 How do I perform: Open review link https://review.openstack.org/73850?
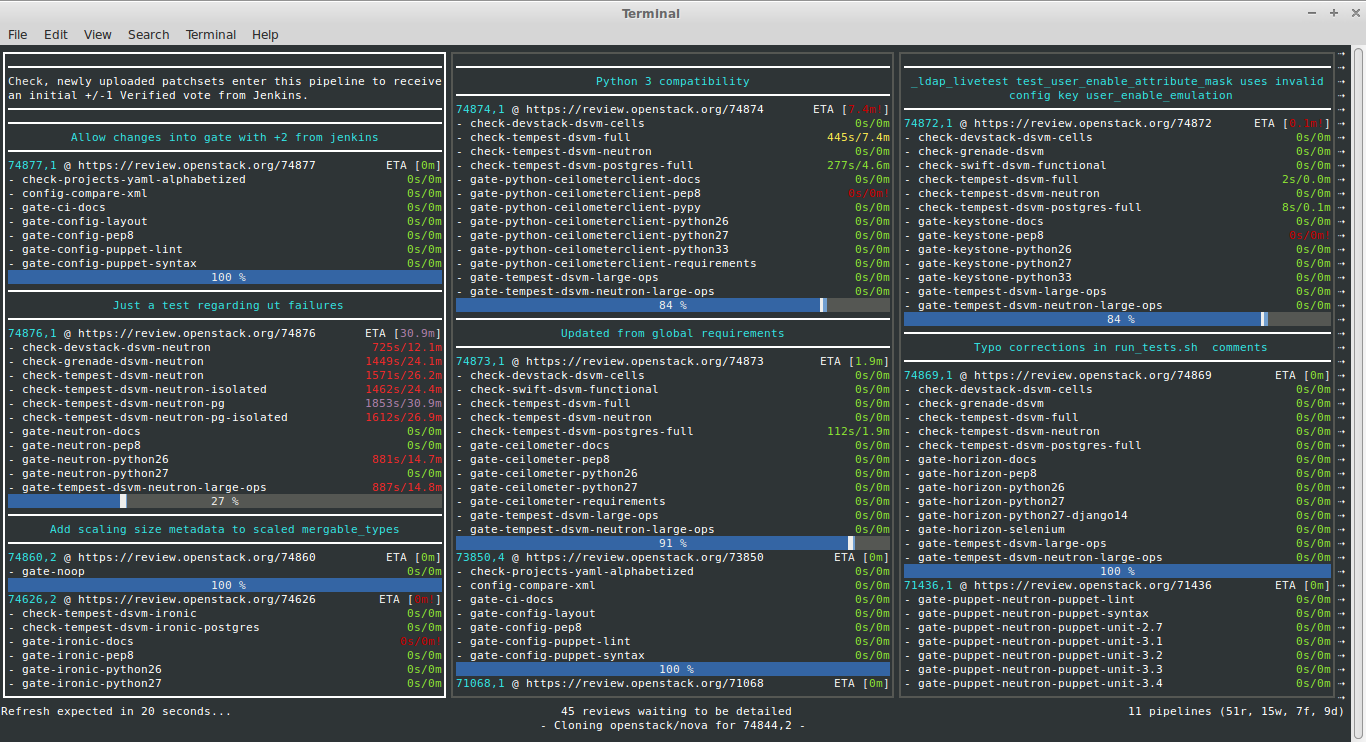(645, 557)
